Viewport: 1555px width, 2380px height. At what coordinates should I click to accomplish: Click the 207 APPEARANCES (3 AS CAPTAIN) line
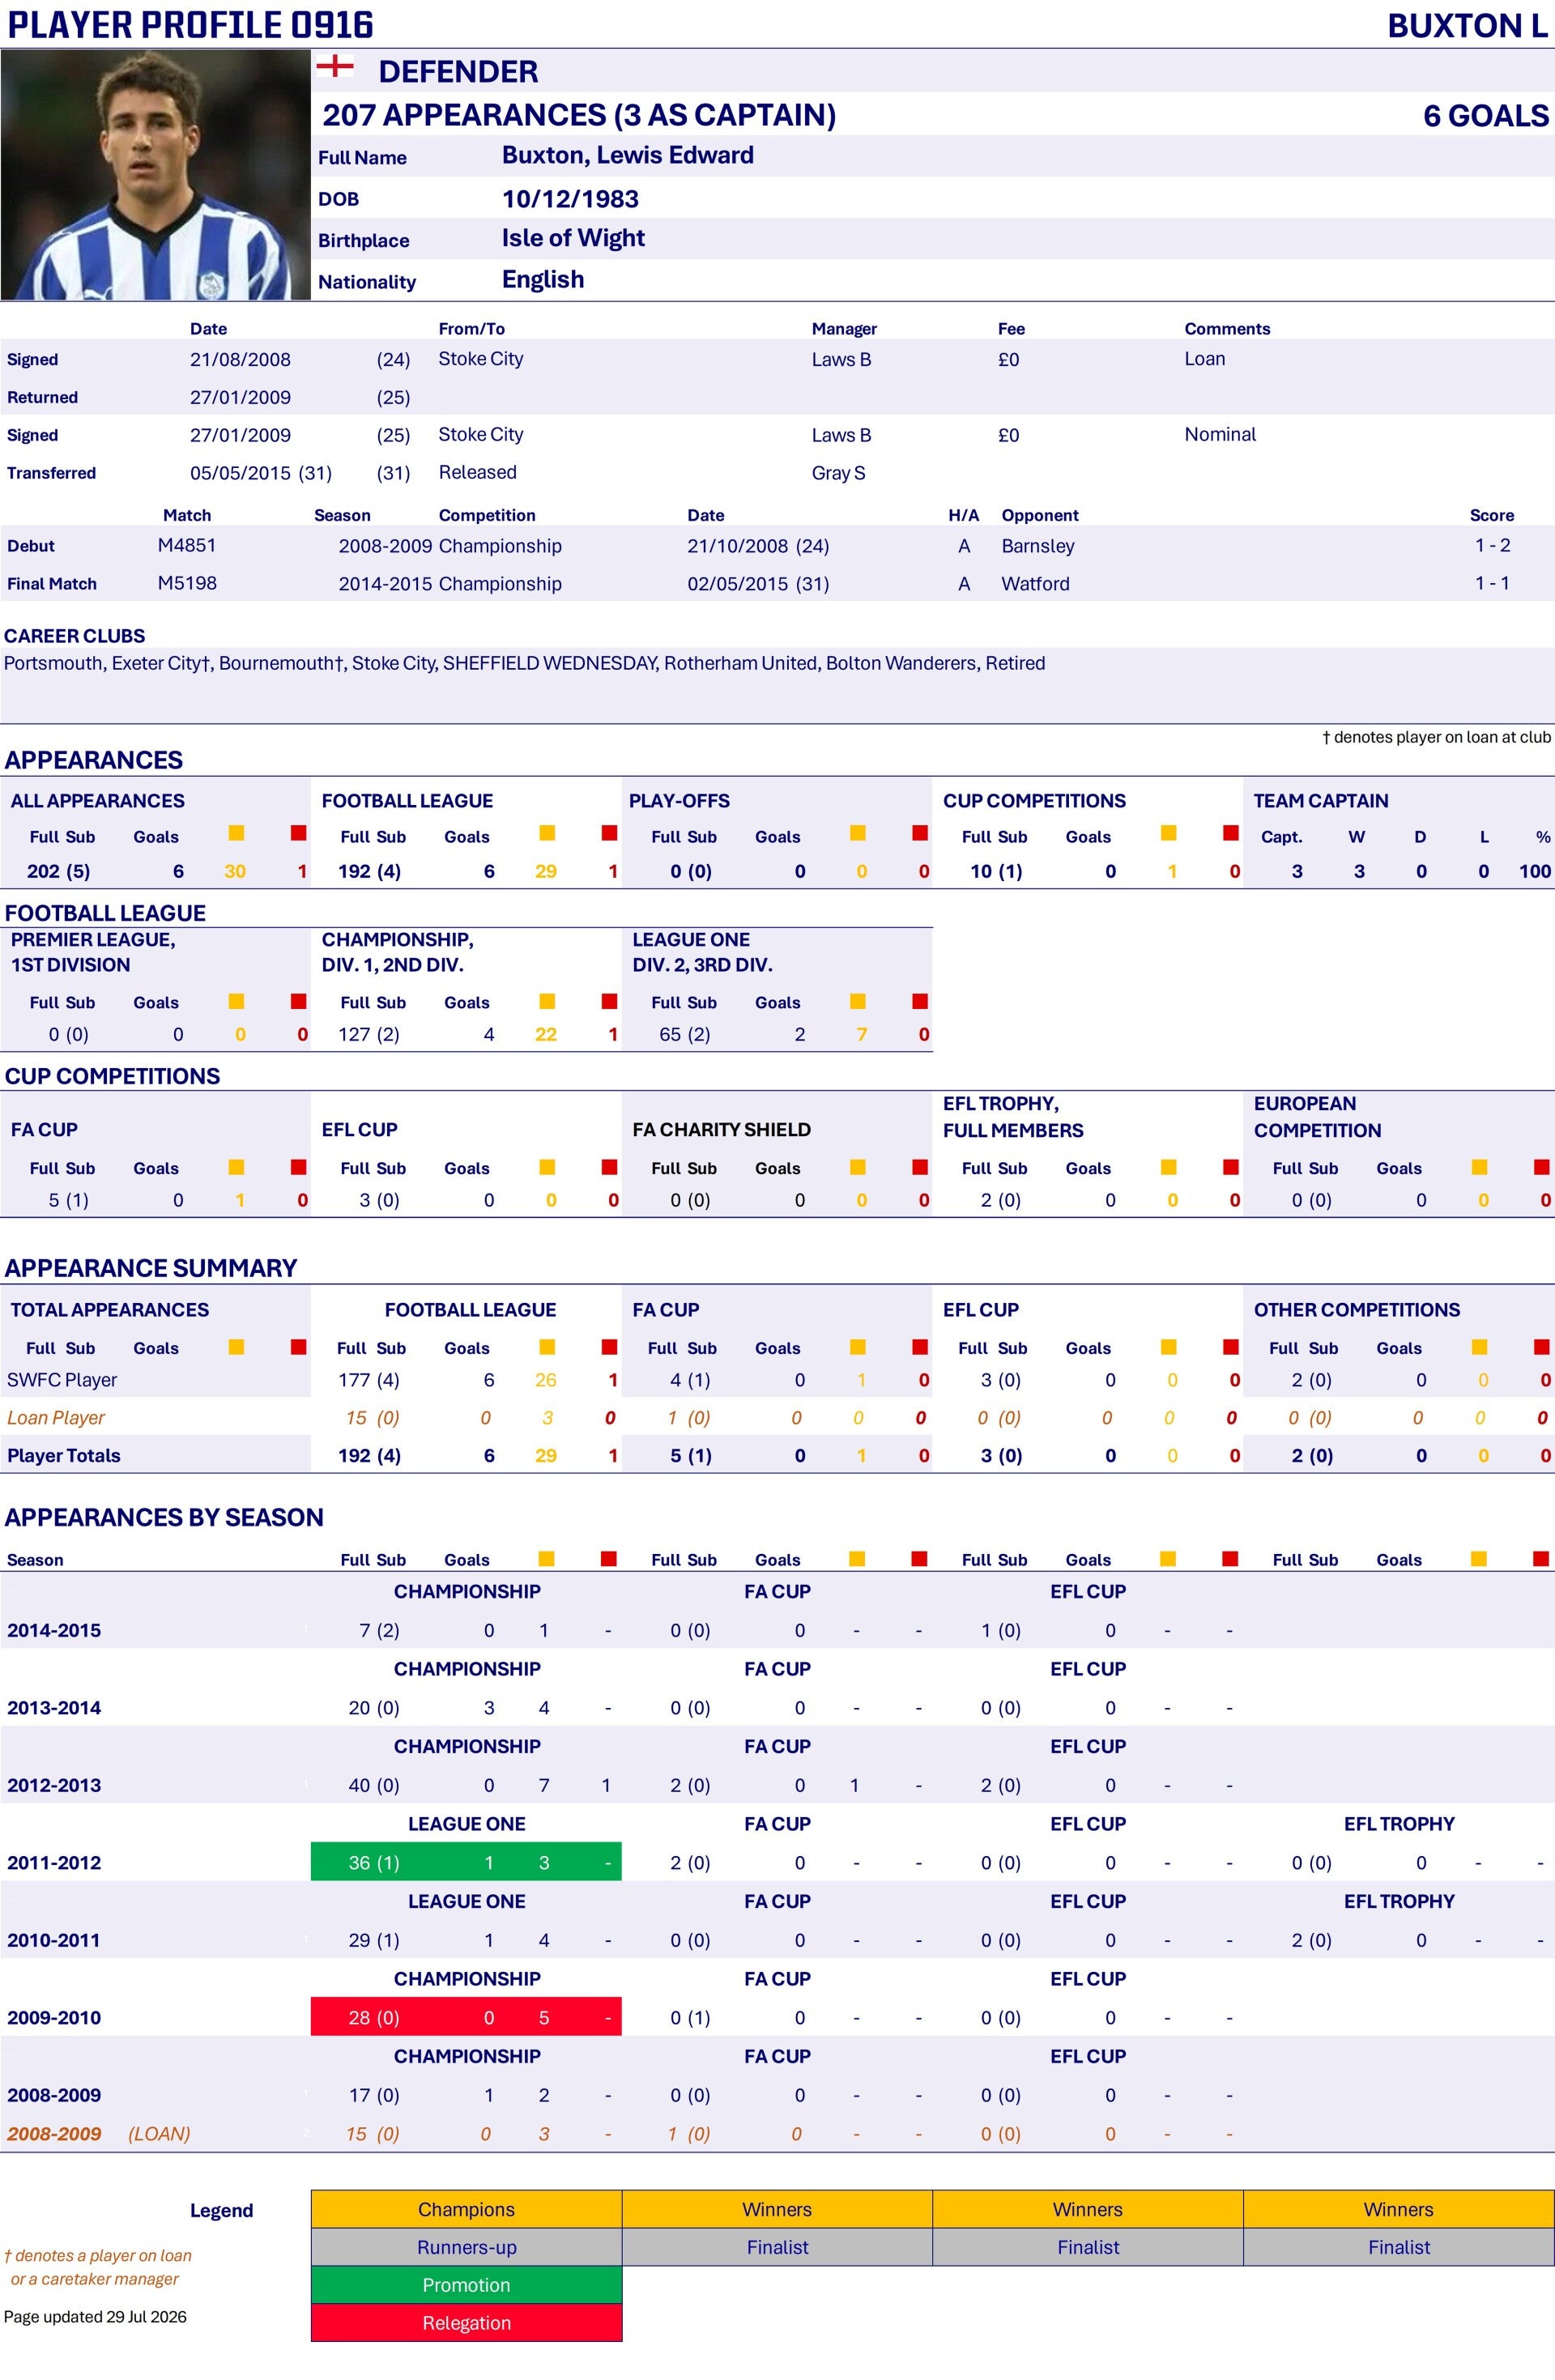[579, 115]
